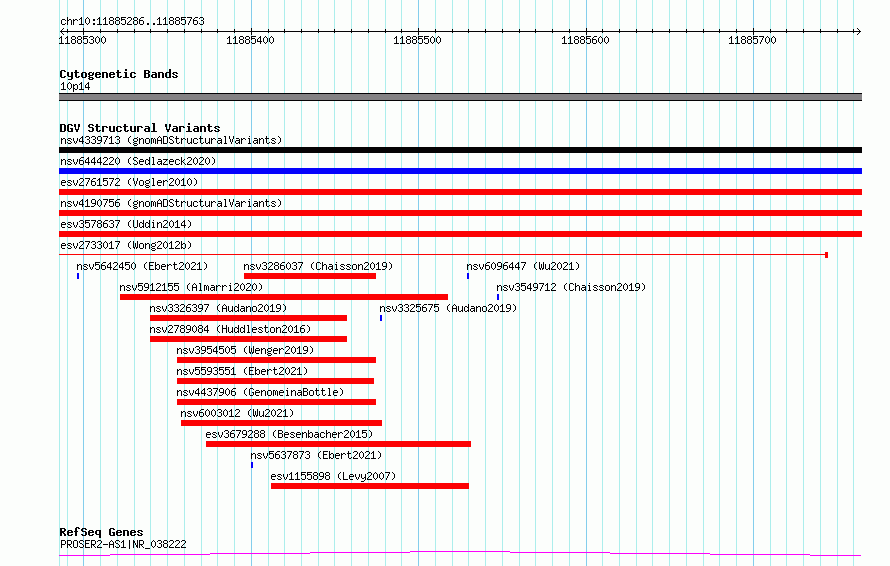Open nsv4437906 (GenomeinaBottle) label
This screenshot has width=890, height=566.
pyautogui.click(x=260, y=392)
